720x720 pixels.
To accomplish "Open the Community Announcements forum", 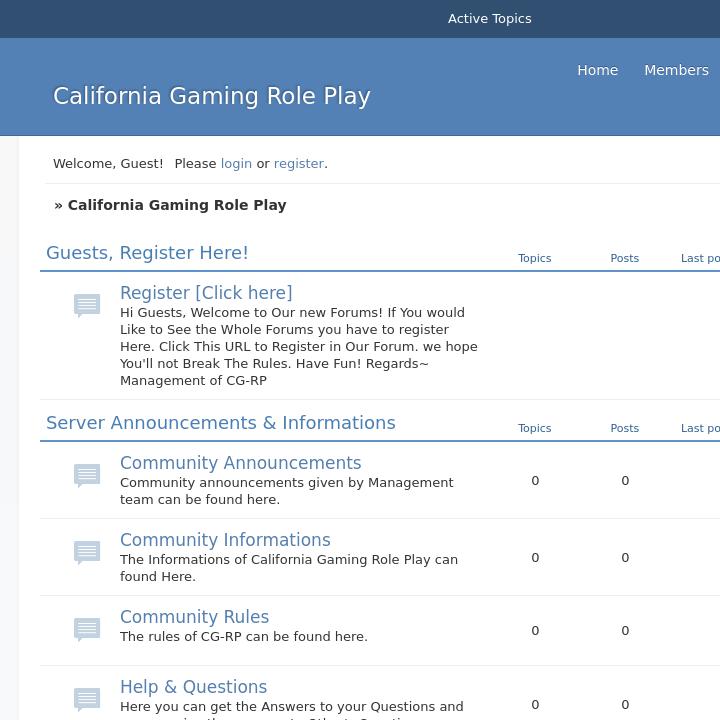I will click(240, 463).
